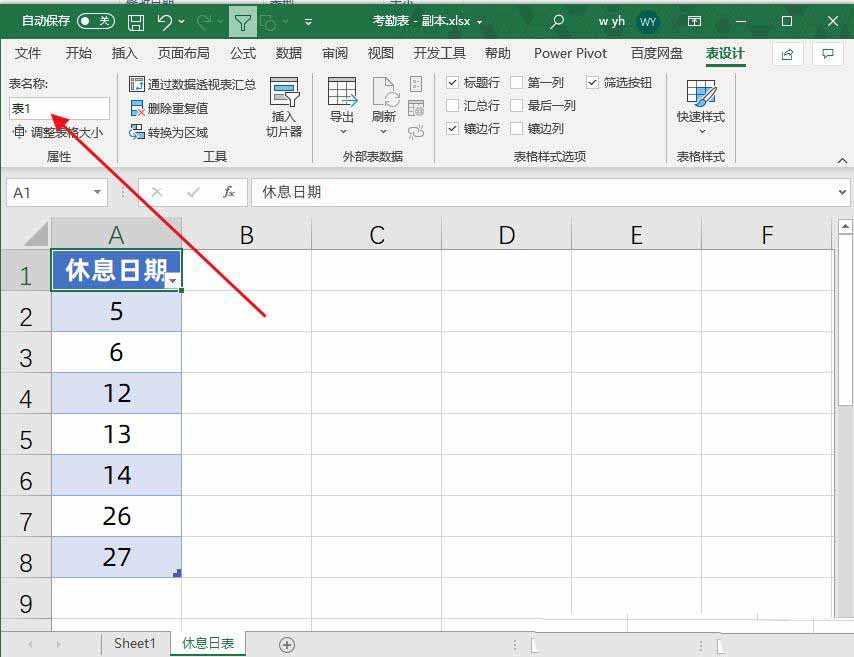Click the Share icon at top right
This screenshot has width=854, height=657.
788,54
